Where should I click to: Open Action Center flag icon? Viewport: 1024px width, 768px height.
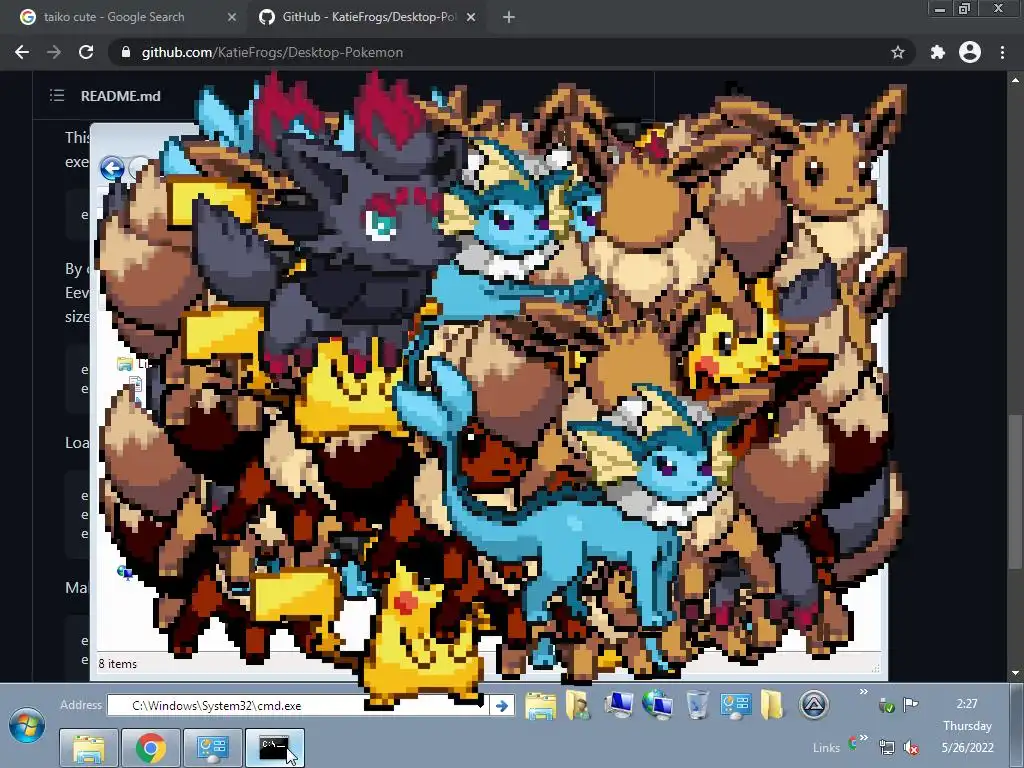[x=910, y=705]
